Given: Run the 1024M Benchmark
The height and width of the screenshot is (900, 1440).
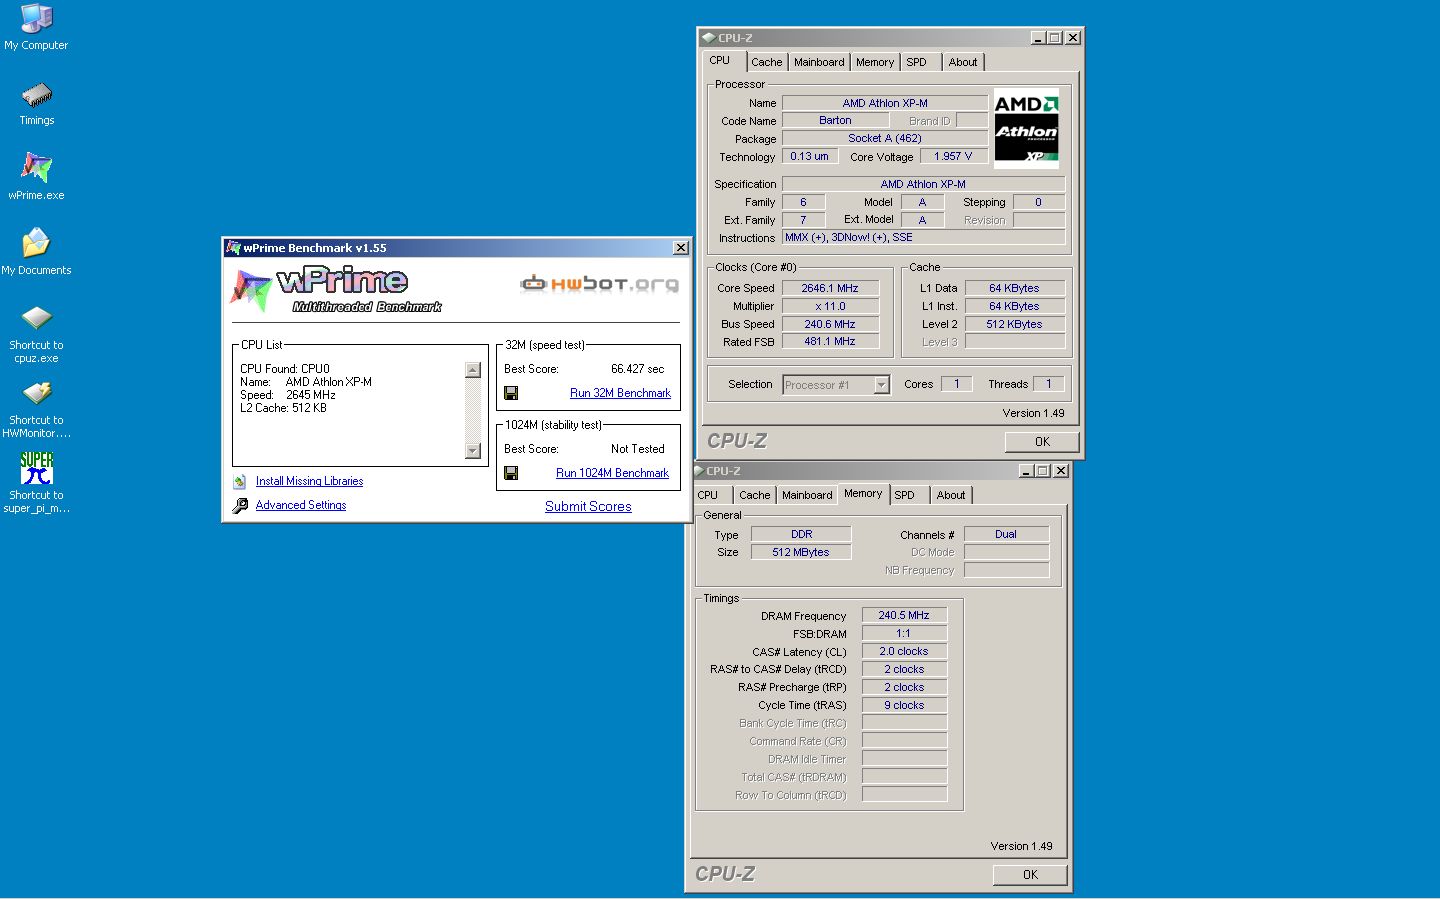Looking at the screenshot, I should coord(612,473).
